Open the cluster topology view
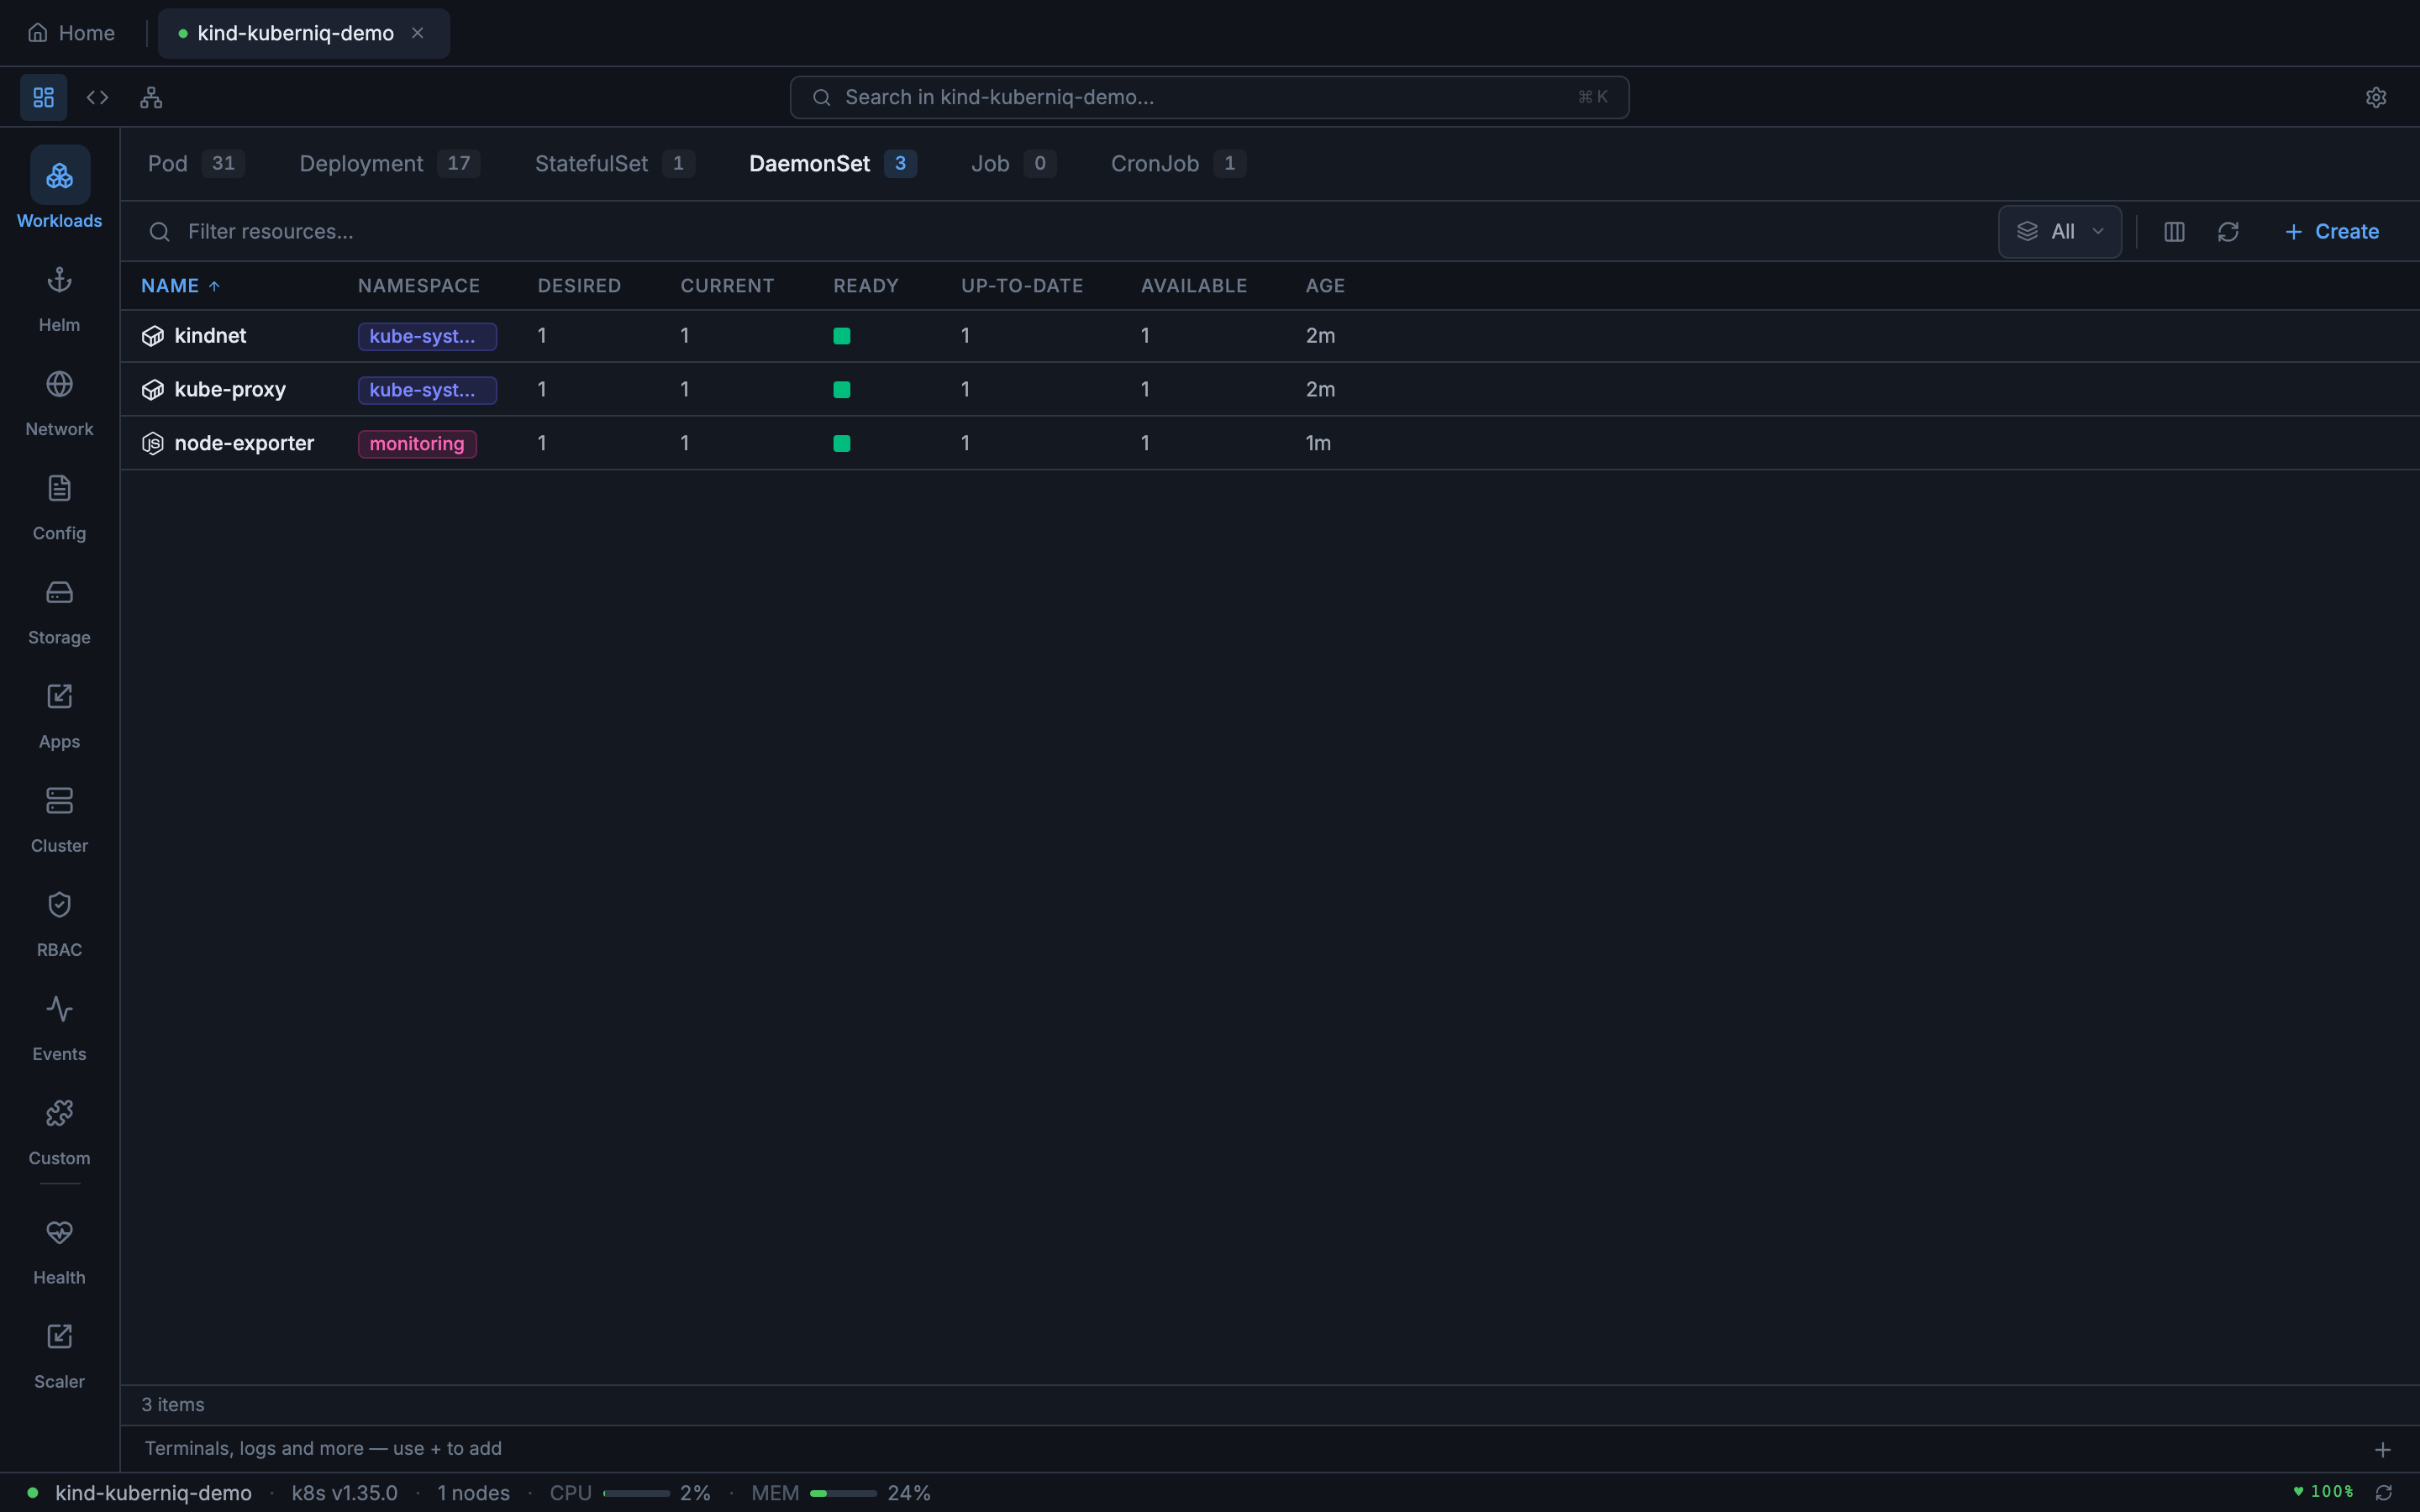 [151, 96]
